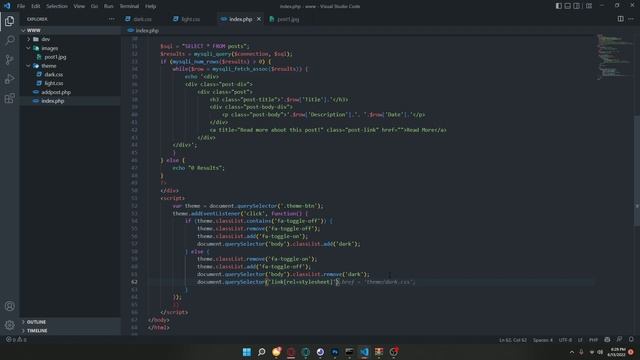Screen dimensions: 640x360
Task: Select index.php in explorer tree
Action: click(53, 101)
